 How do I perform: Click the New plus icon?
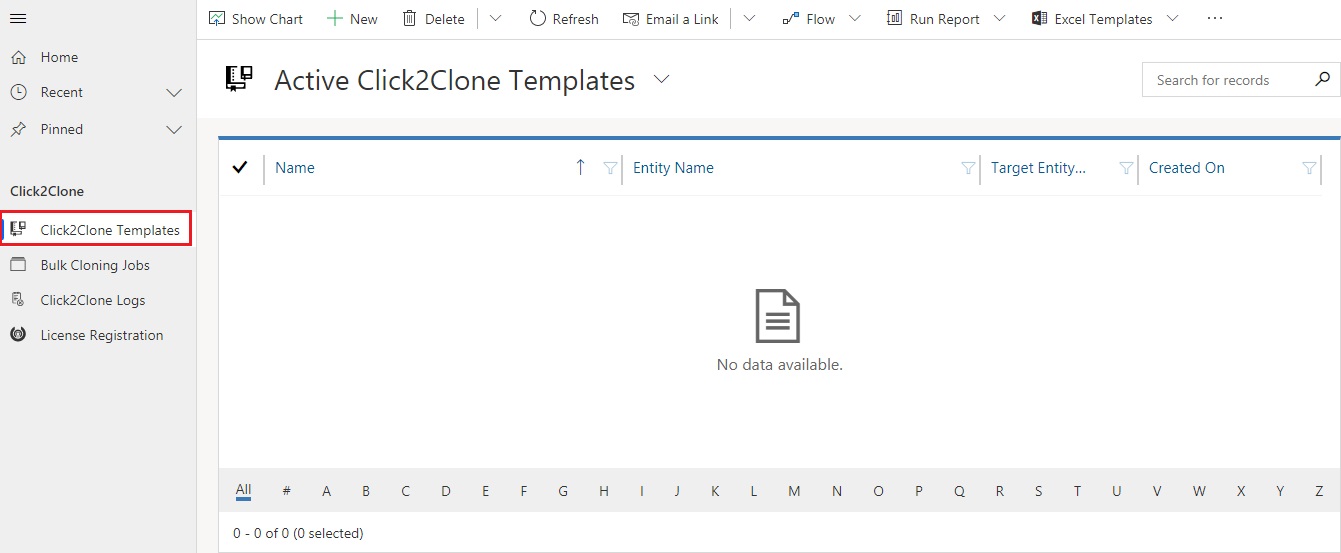pos(335,18)
